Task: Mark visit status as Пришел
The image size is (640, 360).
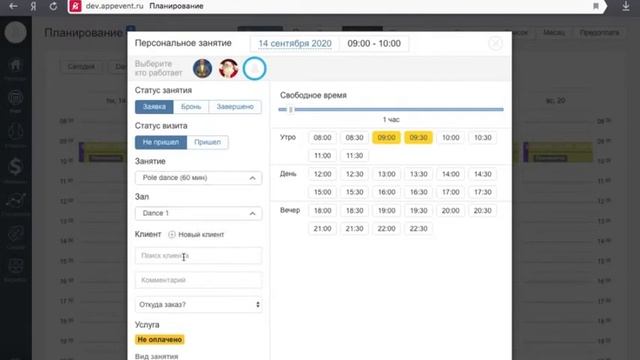Action: (207, 142)
